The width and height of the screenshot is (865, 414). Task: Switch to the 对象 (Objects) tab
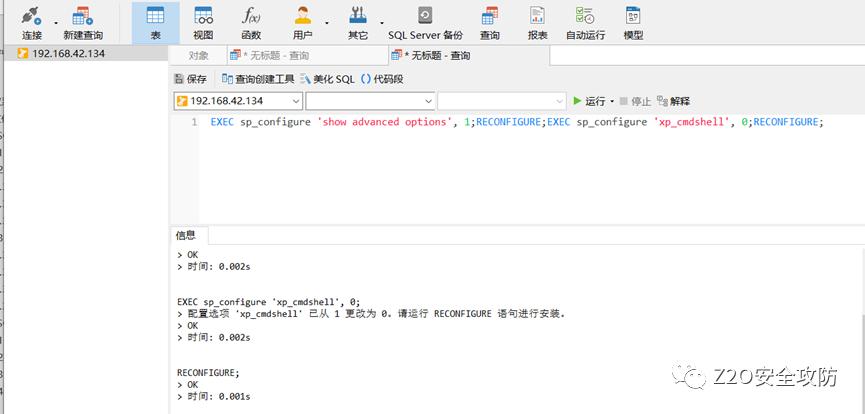[199, 56]
